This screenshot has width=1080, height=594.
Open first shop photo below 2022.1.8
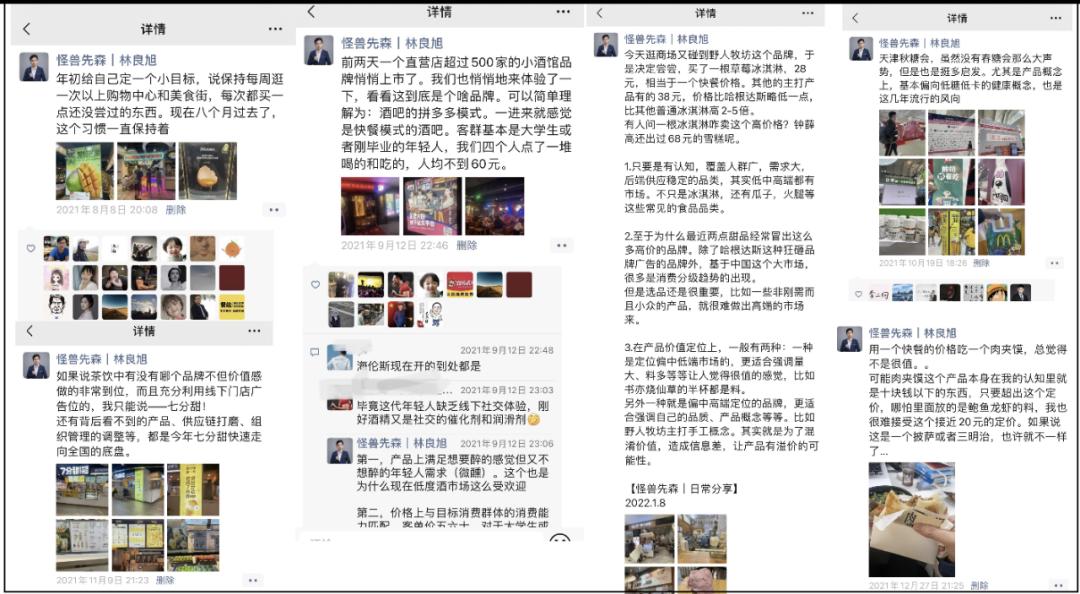click(x=650, y=540)
